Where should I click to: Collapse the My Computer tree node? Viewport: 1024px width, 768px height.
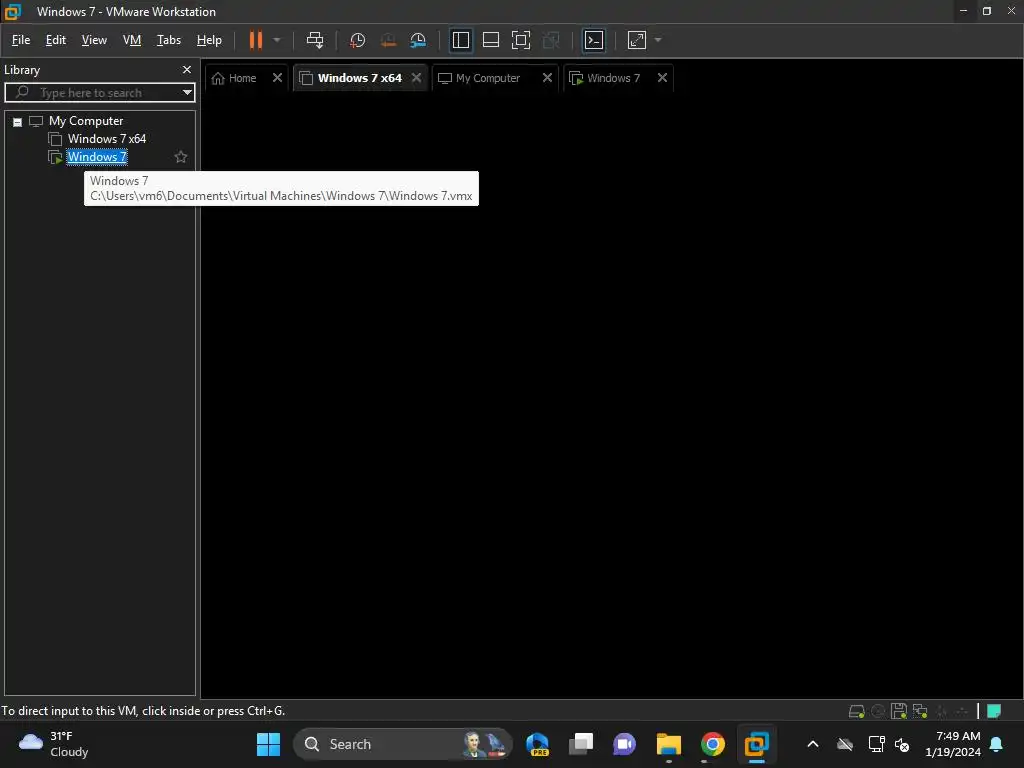coord(18,122)
